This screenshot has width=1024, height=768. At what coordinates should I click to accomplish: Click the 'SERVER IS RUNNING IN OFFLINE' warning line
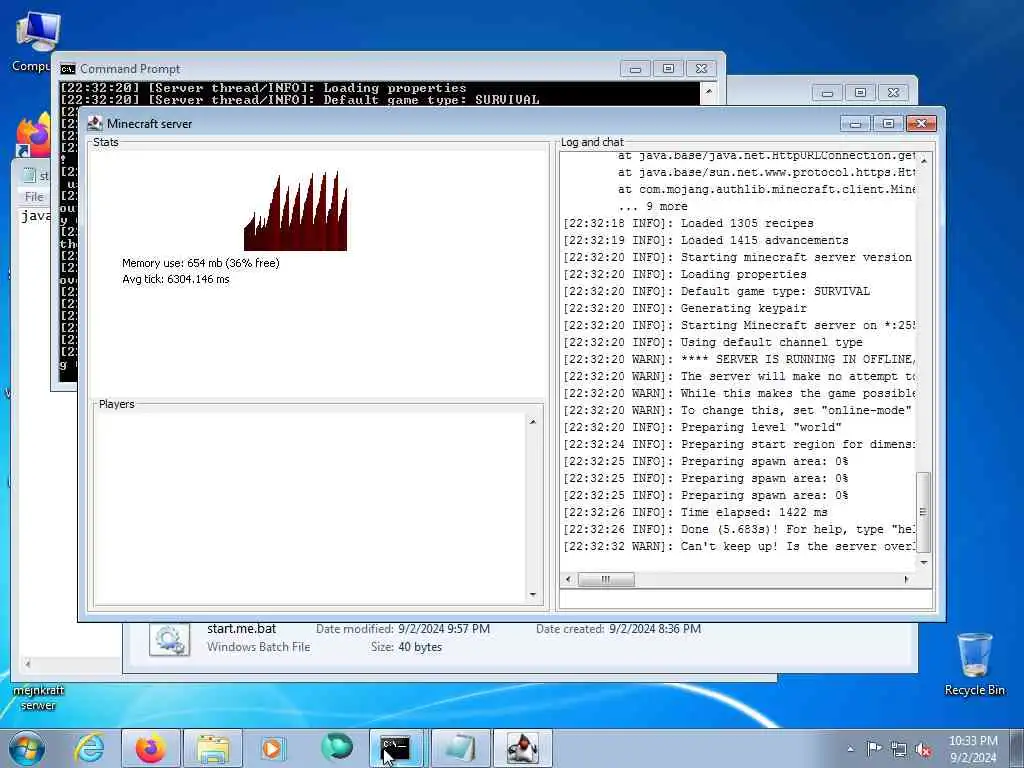739,359
